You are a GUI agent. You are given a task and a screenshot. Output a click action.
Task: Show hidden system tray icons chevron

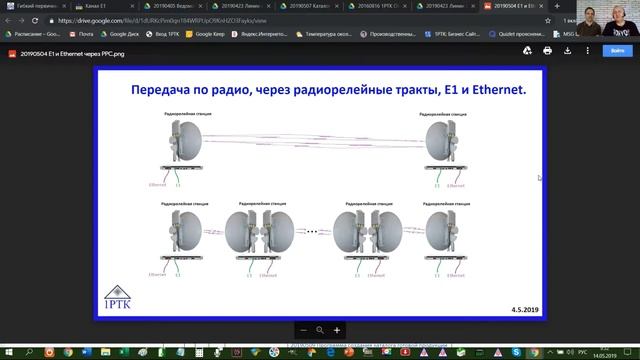click(550, 352)
